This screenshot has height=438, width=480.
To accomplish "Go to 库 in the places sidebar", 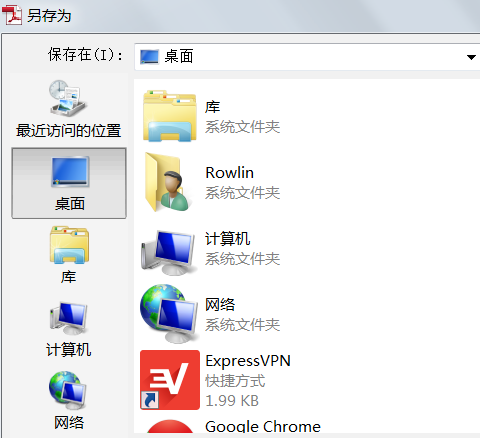I will 69,255.
